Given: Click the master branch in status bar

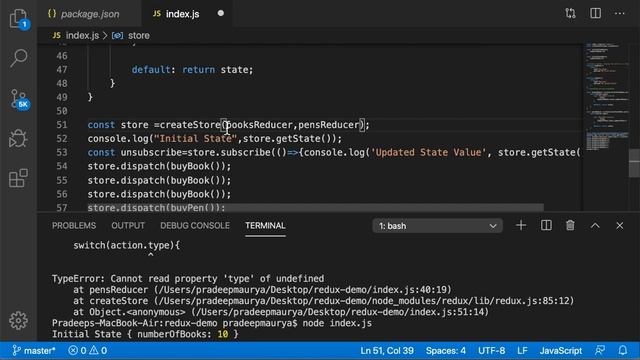Looking at the screenshot, I should click(x=34, y=350).
